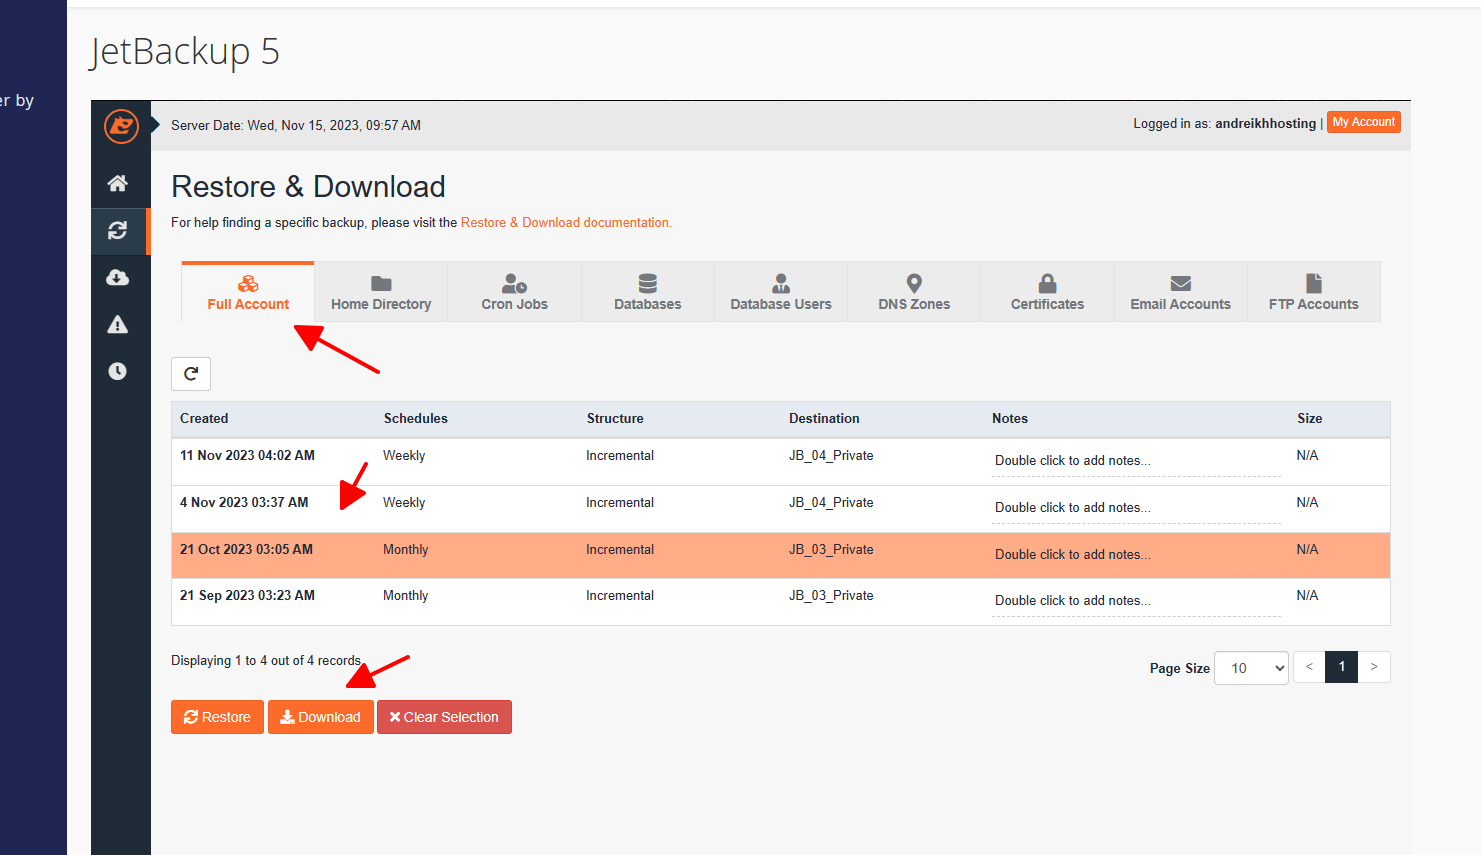Click the Schedules column header

(416, 419)
